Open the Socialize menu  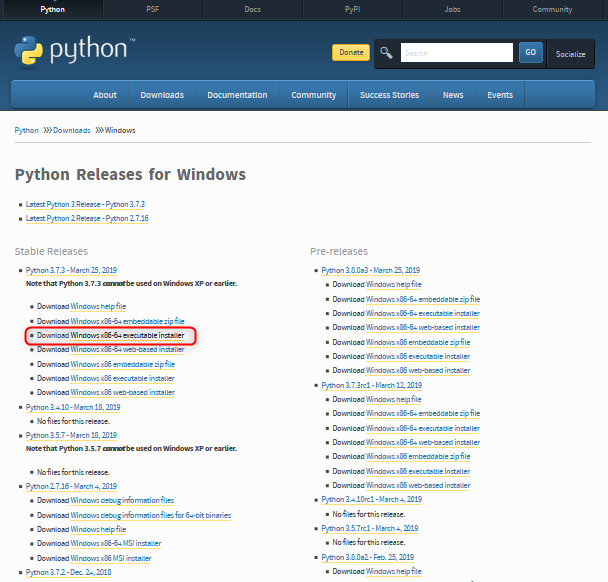point(570,54)
